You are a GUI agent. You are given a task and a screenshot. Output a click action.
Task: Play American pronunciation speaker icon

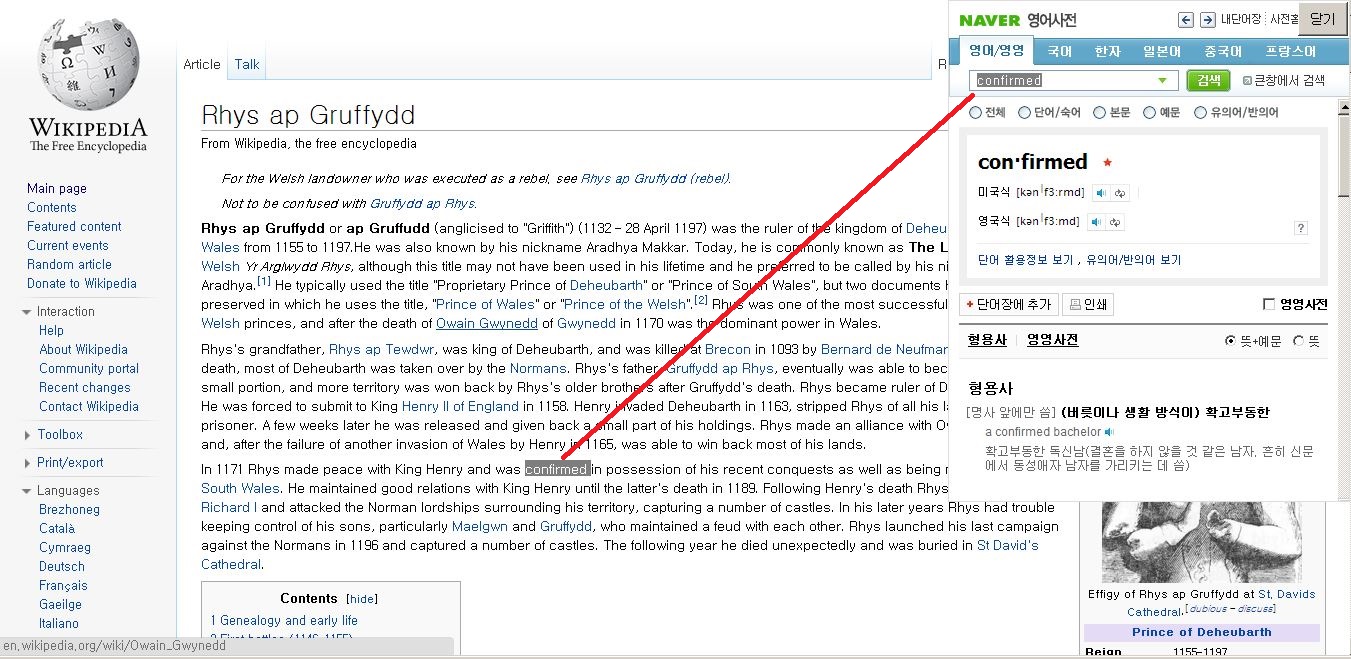coord(1099,193)
